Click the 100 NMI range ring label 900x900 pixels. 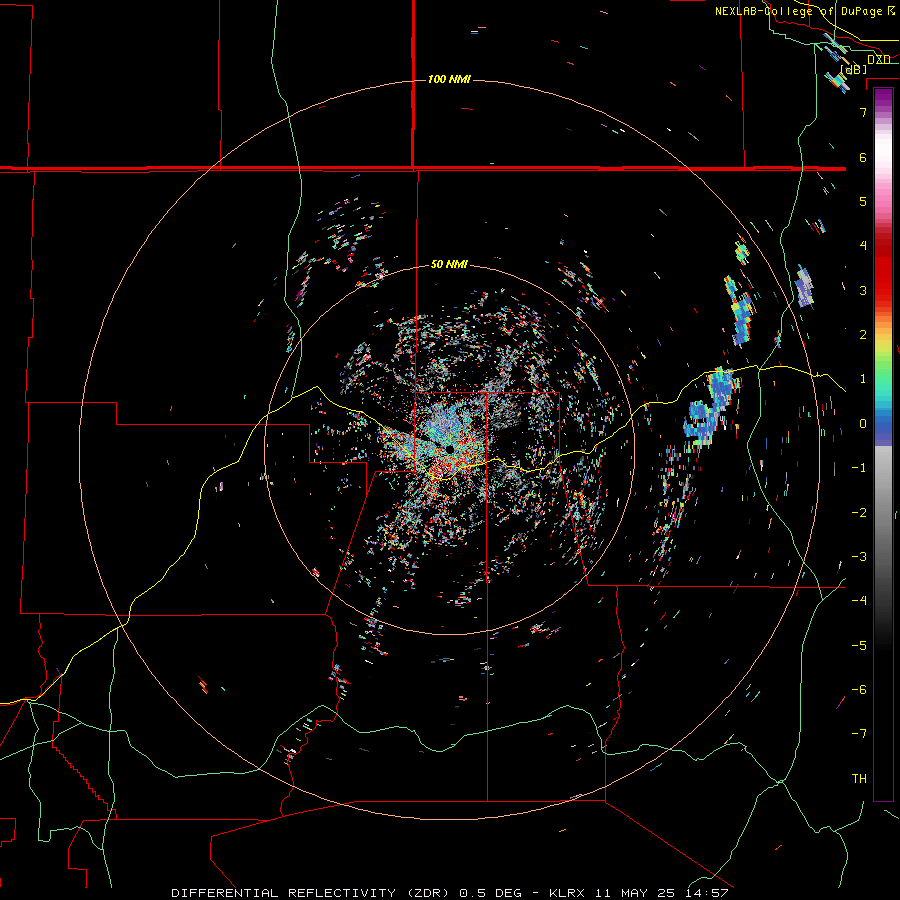(x=449, y=79)
